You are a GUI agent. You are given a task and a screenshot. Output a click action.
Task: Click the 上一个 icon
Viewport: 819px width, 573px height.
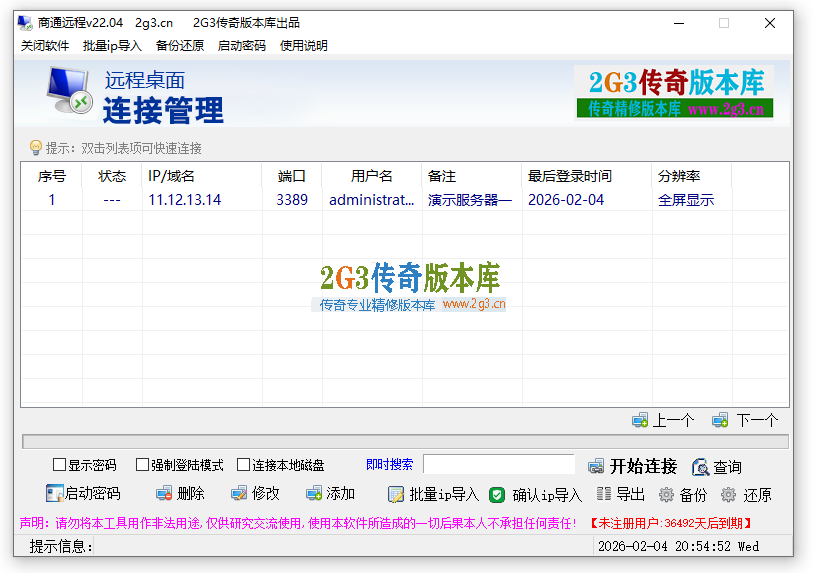click(640, 420)
